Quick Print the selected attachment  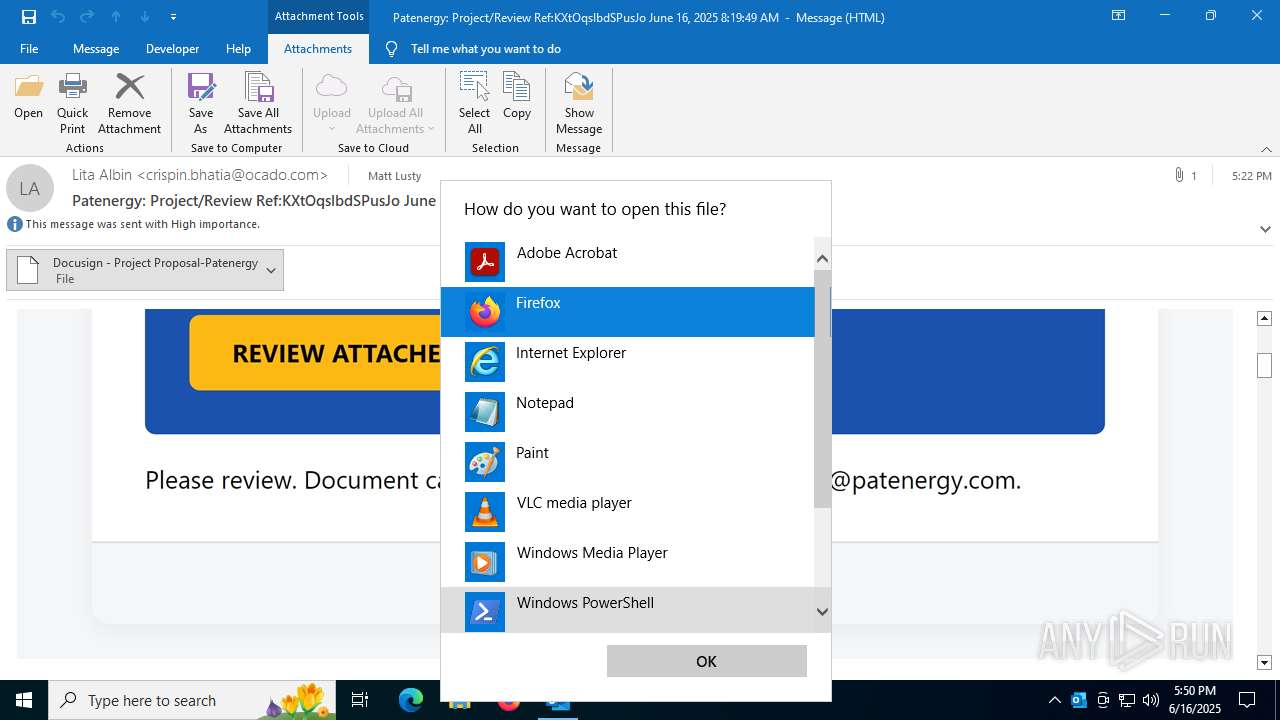pyautogui.click(x=72, y=103)
